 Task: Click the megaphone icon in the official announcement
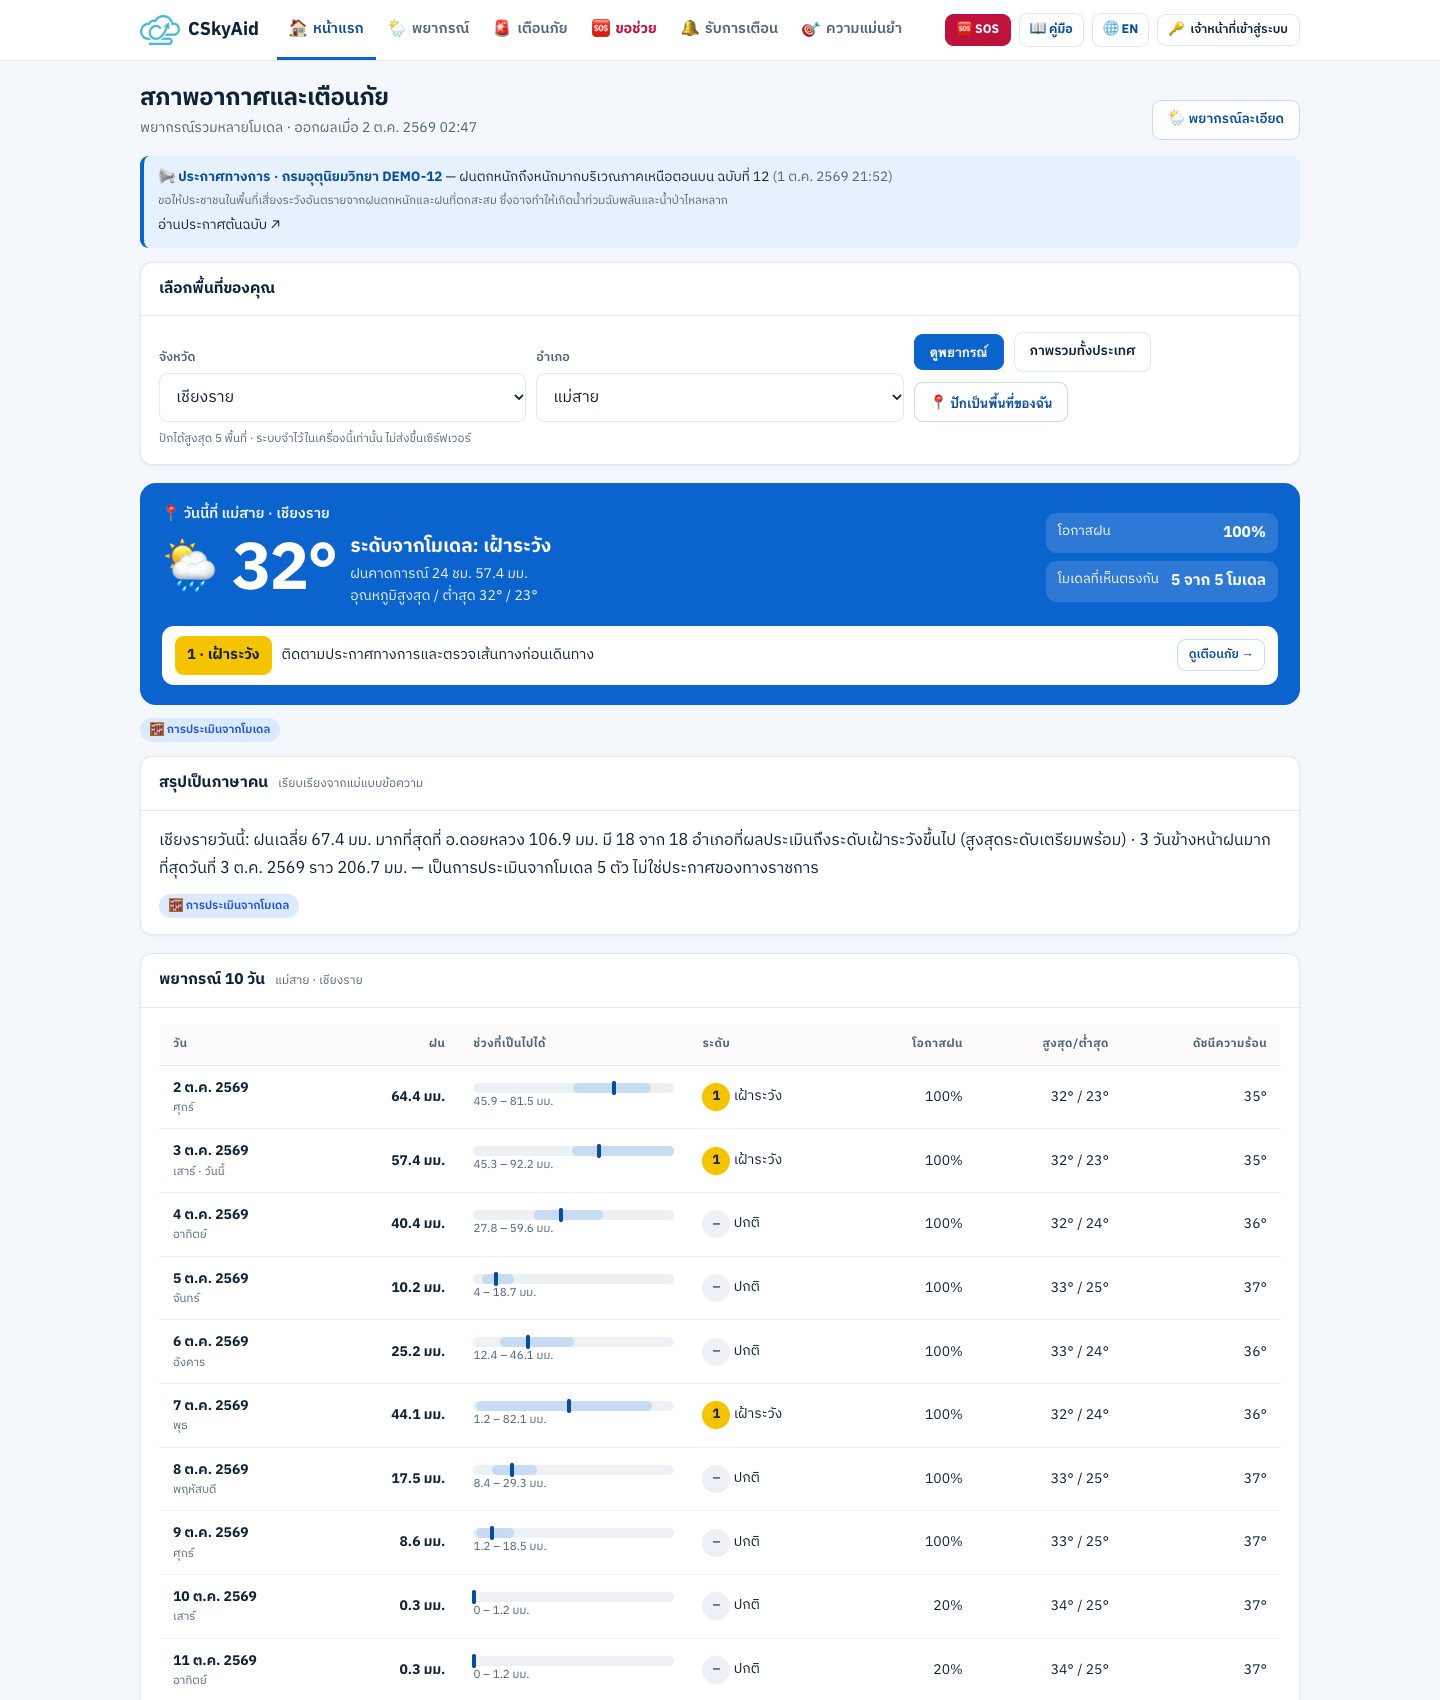click(x=166, y=176)
